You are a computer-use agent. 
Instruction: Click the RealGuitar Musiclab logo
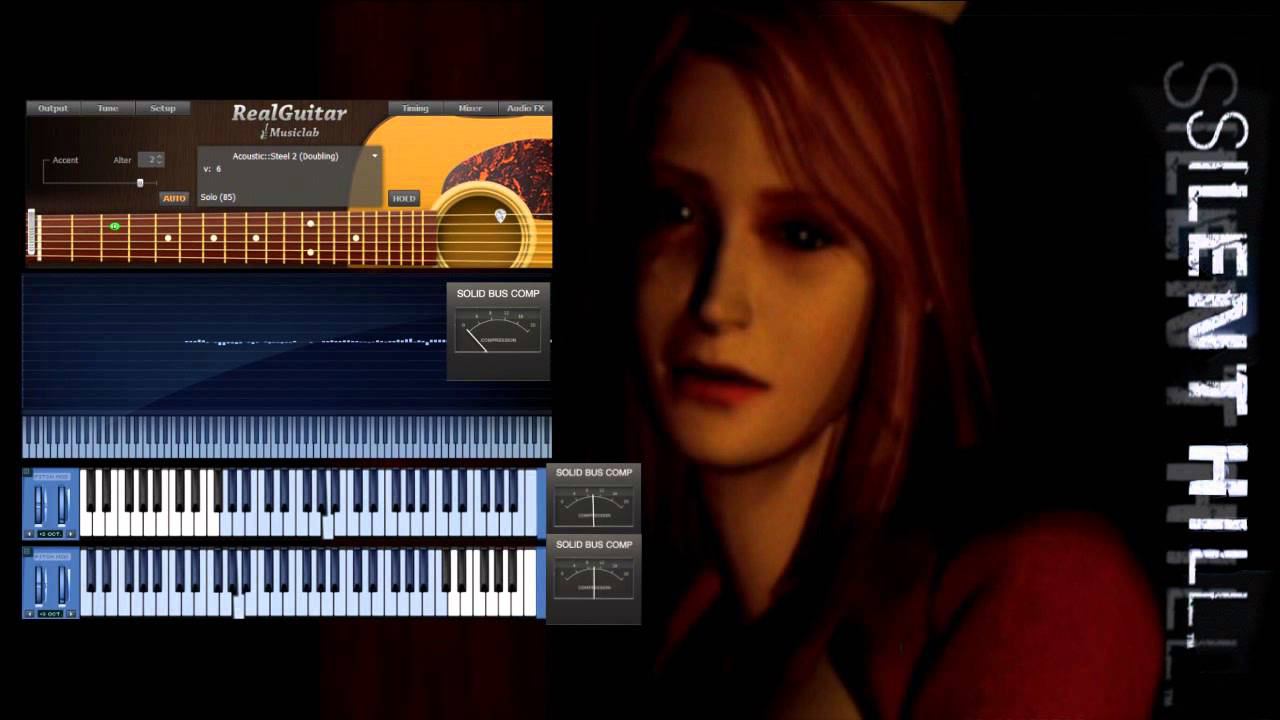pyautogui.click(x=289, y=121)
